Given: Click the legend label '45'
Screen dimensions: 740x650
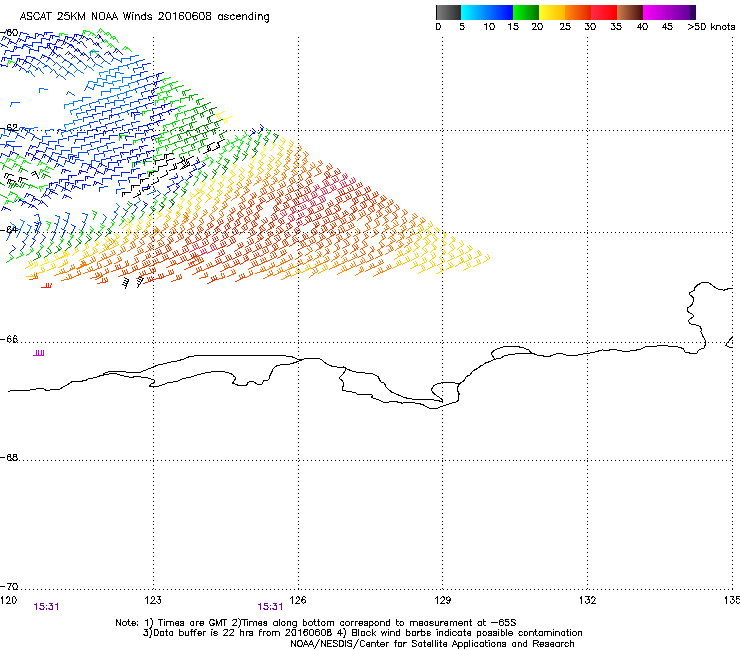Looking at the screenshot, I should point(667,27).
